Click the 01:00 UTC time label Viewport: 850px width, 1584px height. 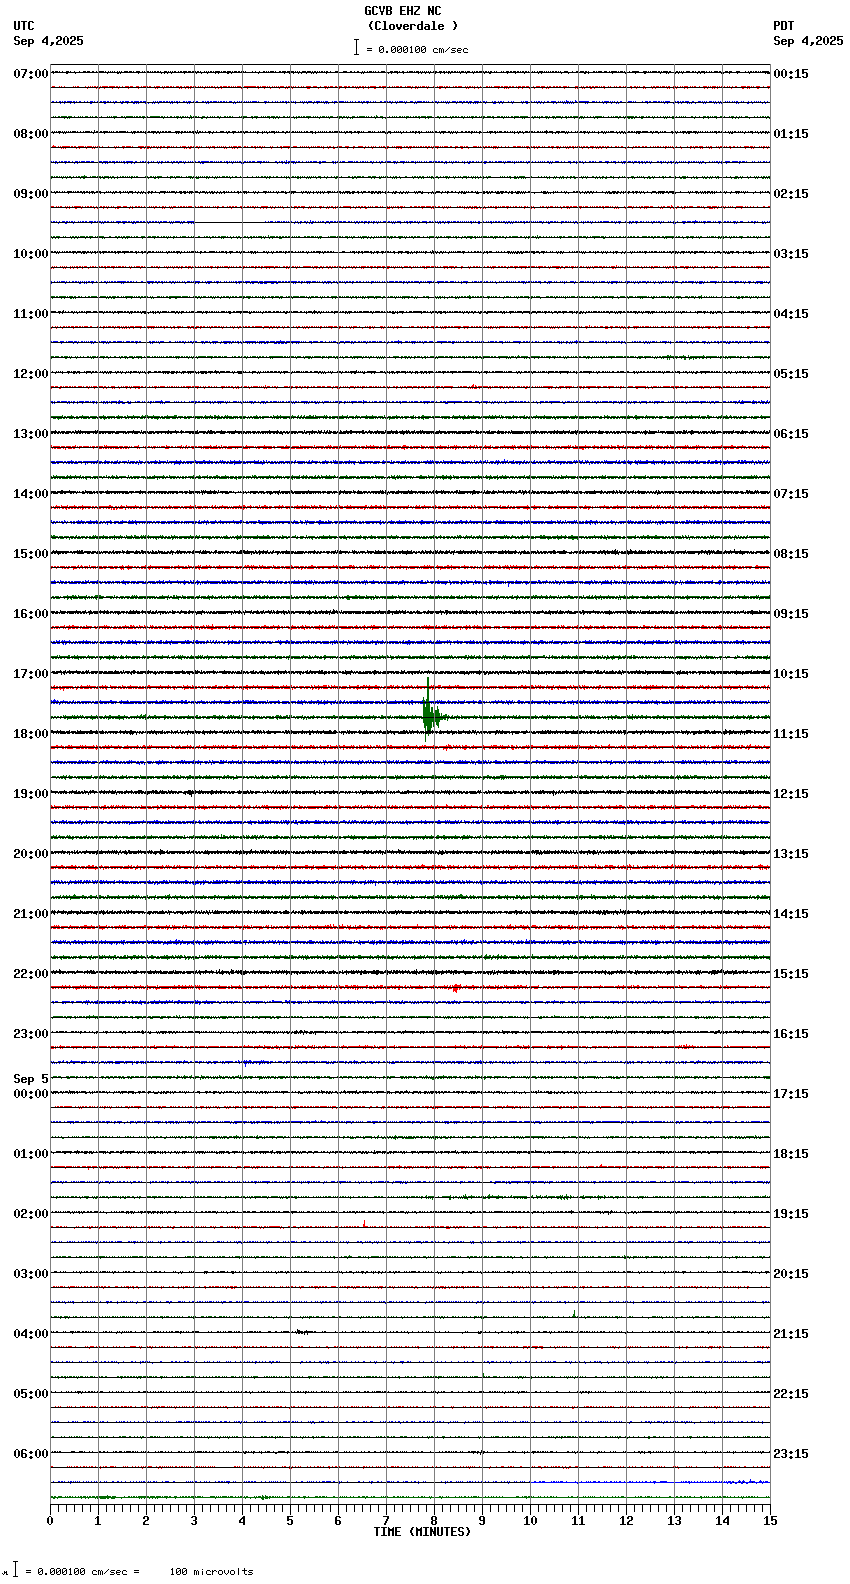[31, 1154]
